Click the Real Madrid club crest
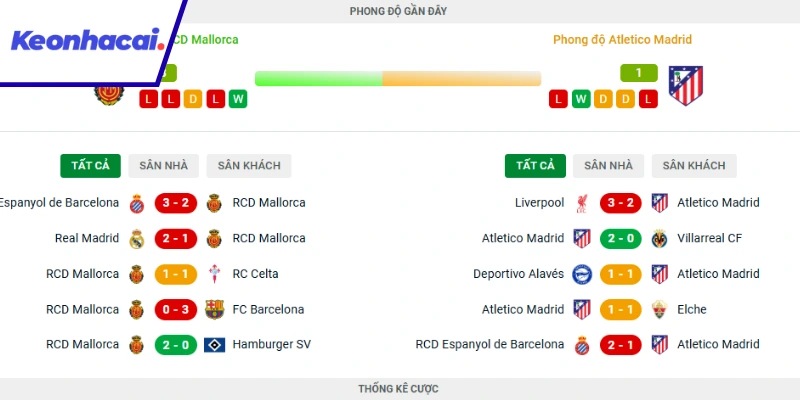The height and width of the screenshot is (400, 800). (x=137, y=238)
